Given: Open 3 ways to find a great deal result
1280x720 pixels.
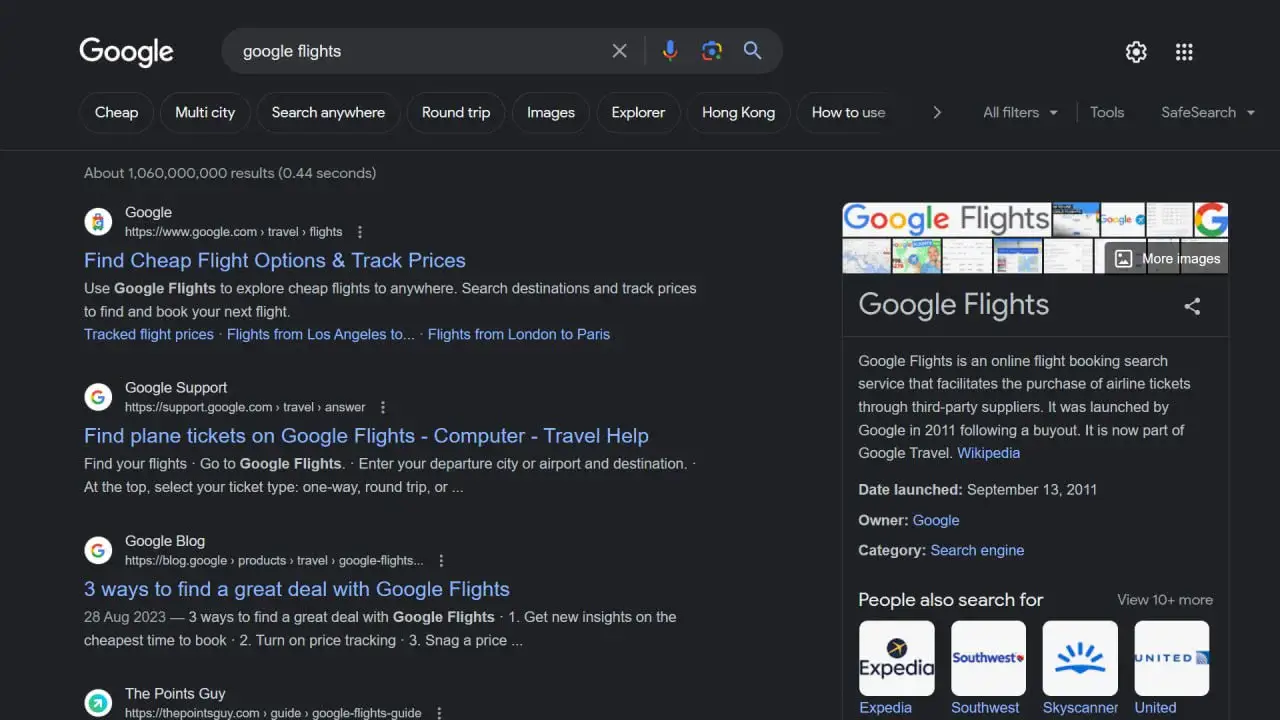Looking at the screenshot, I should tap(297, 589).
